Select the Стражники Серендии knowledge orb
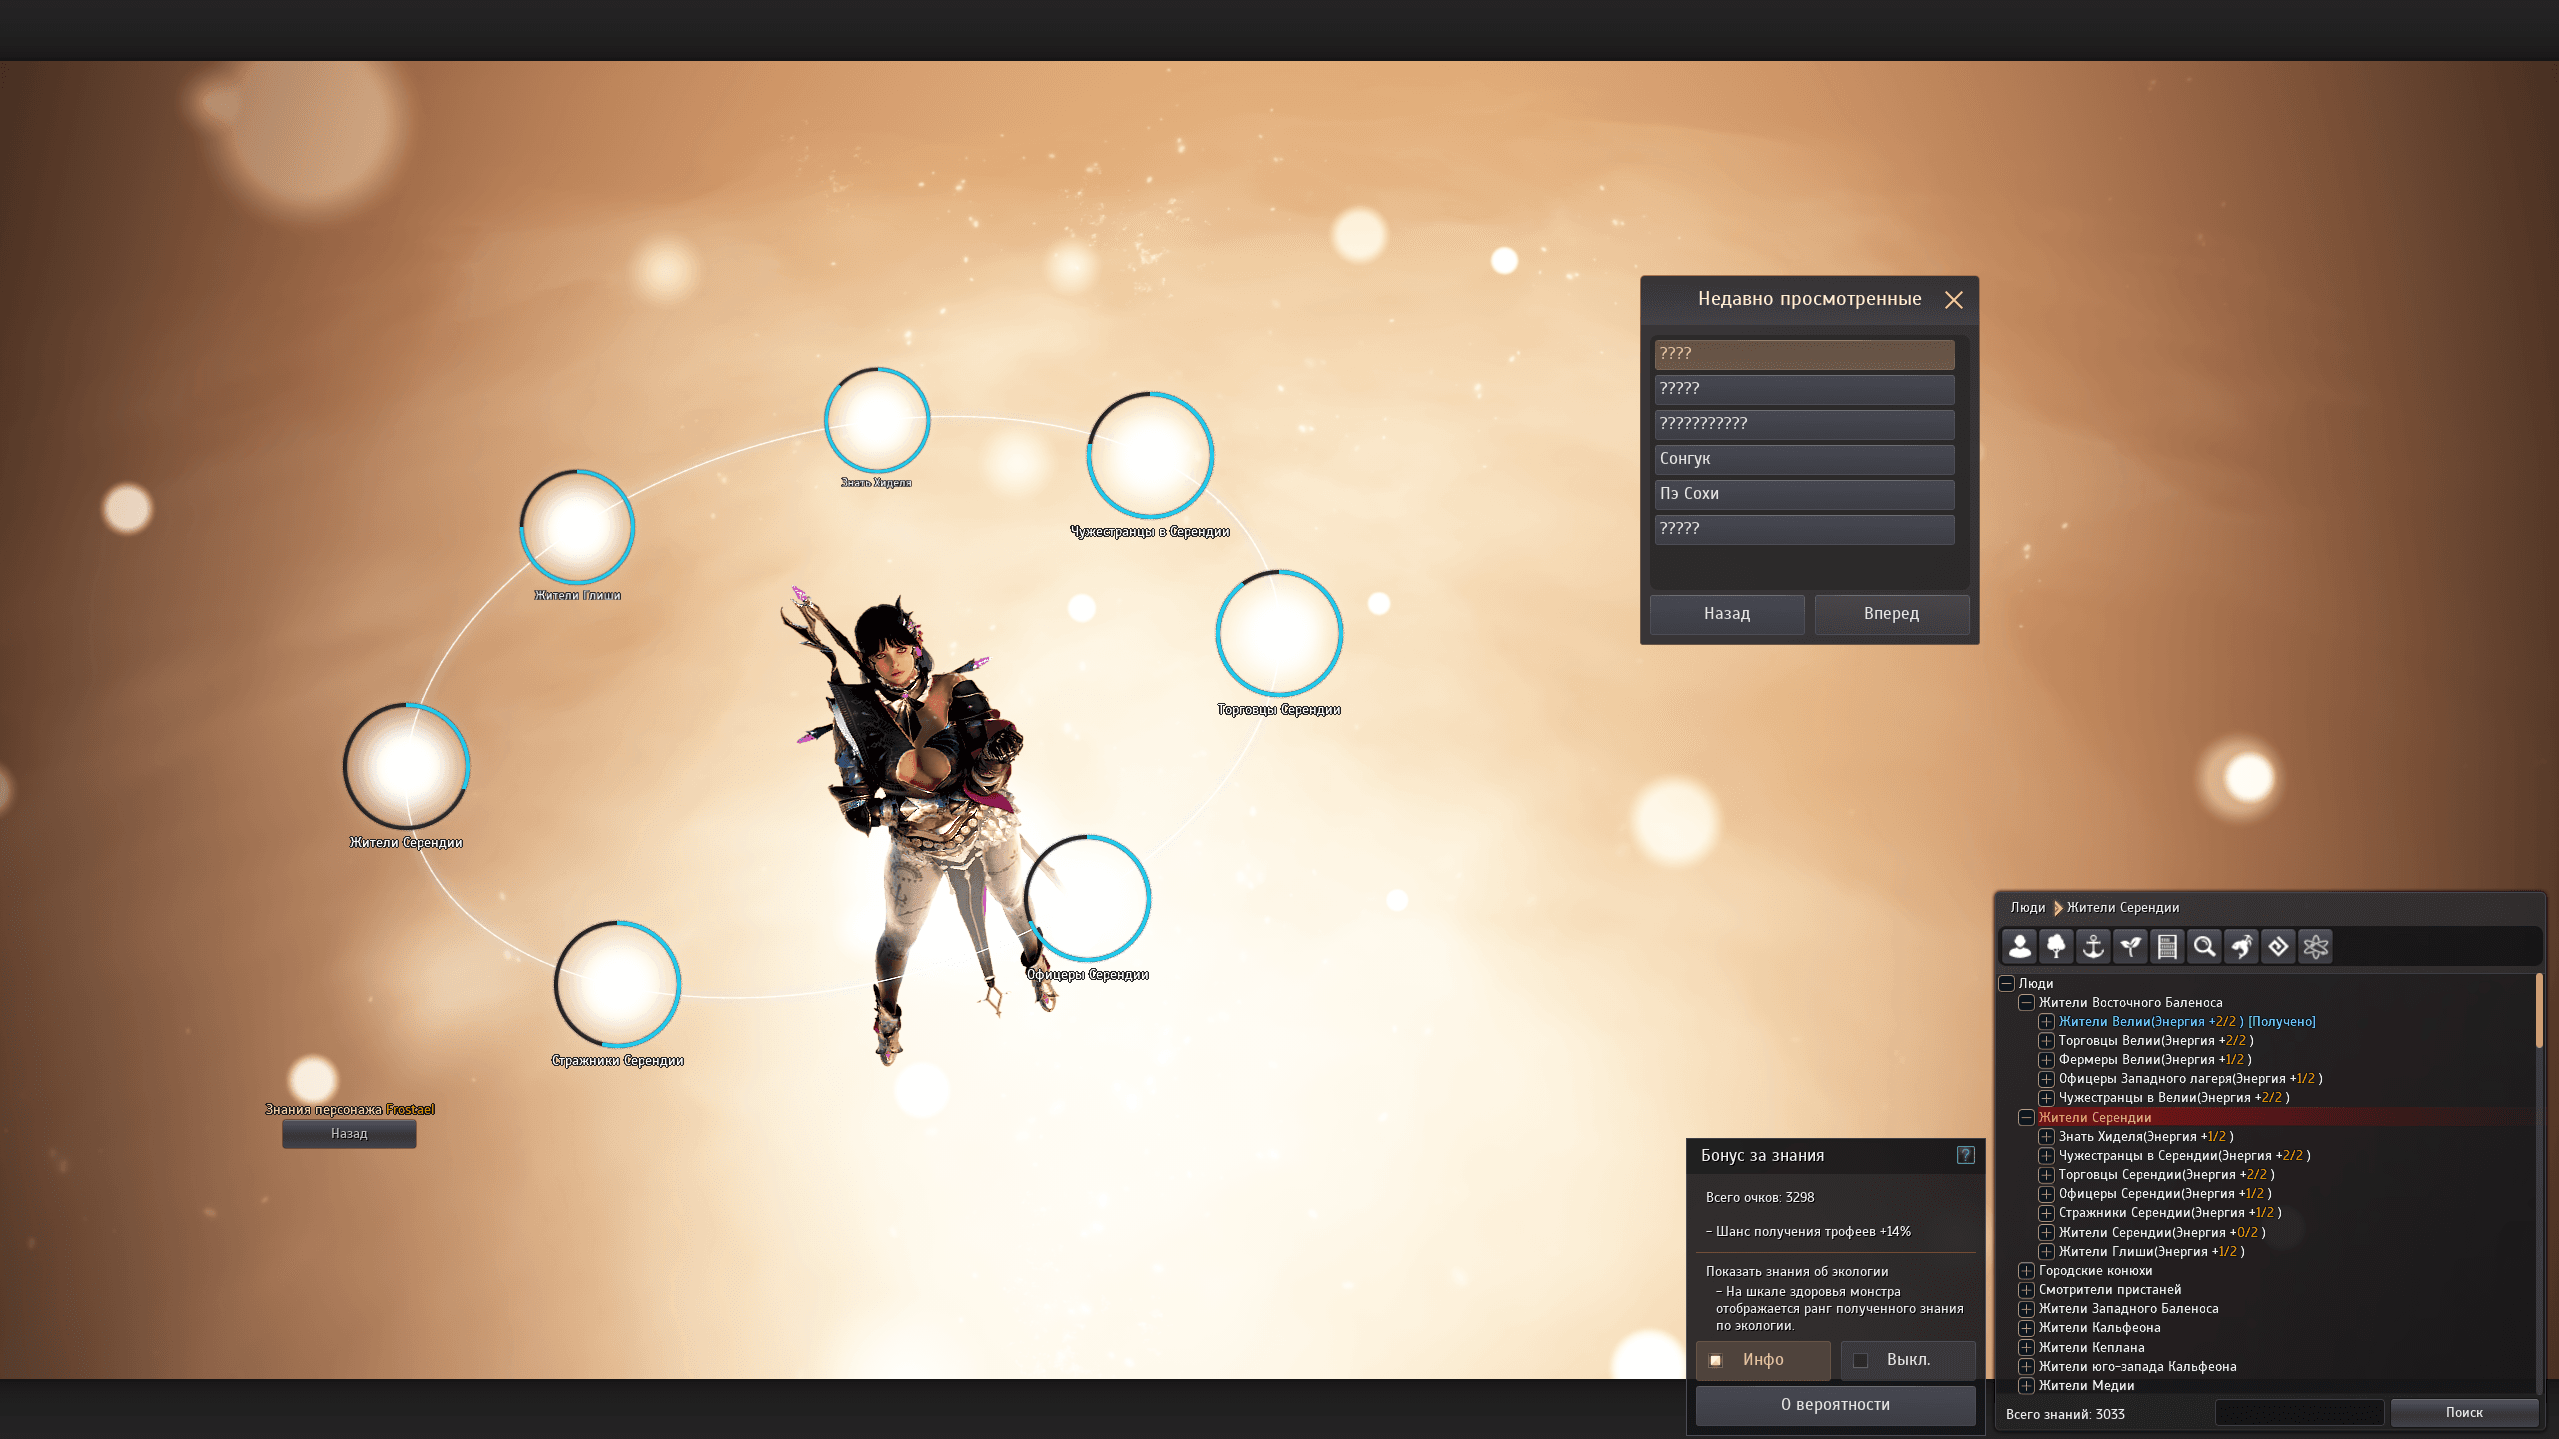The width and height of the screenshot is (2559, 1439). click(x=618, y=984)
